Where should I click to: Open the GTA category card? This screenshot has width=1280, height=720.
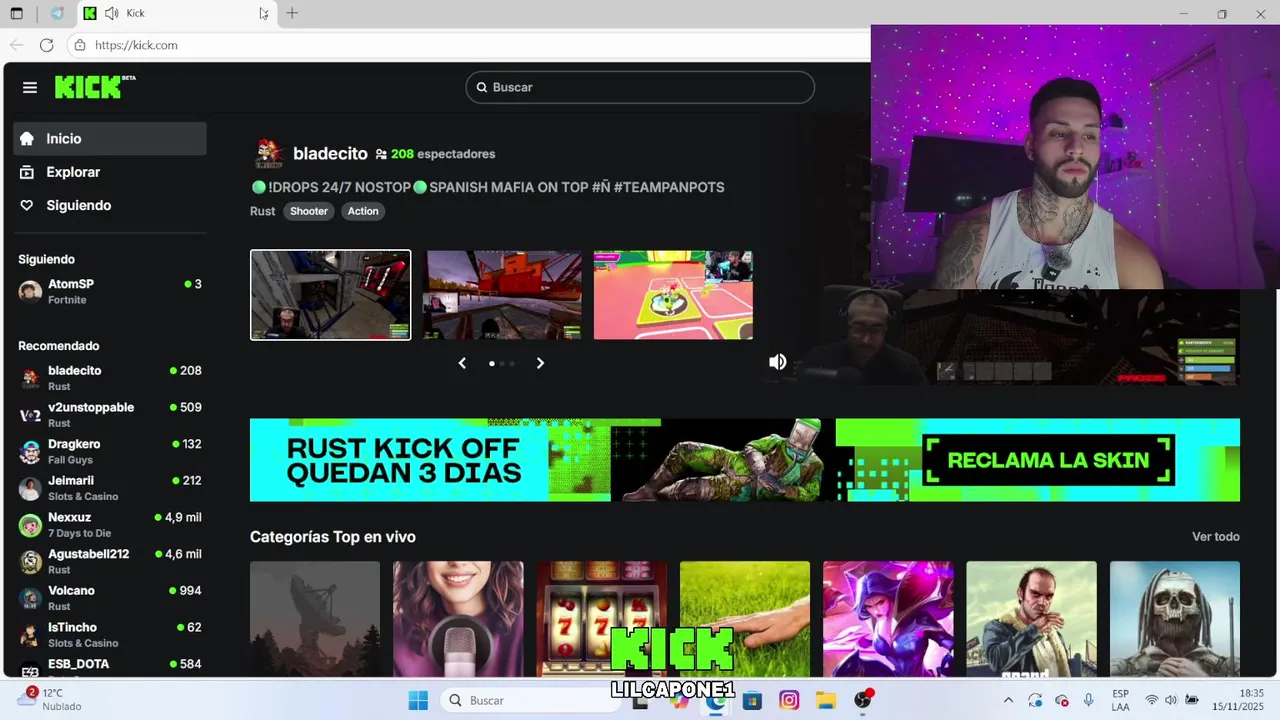coord(1031,619)
